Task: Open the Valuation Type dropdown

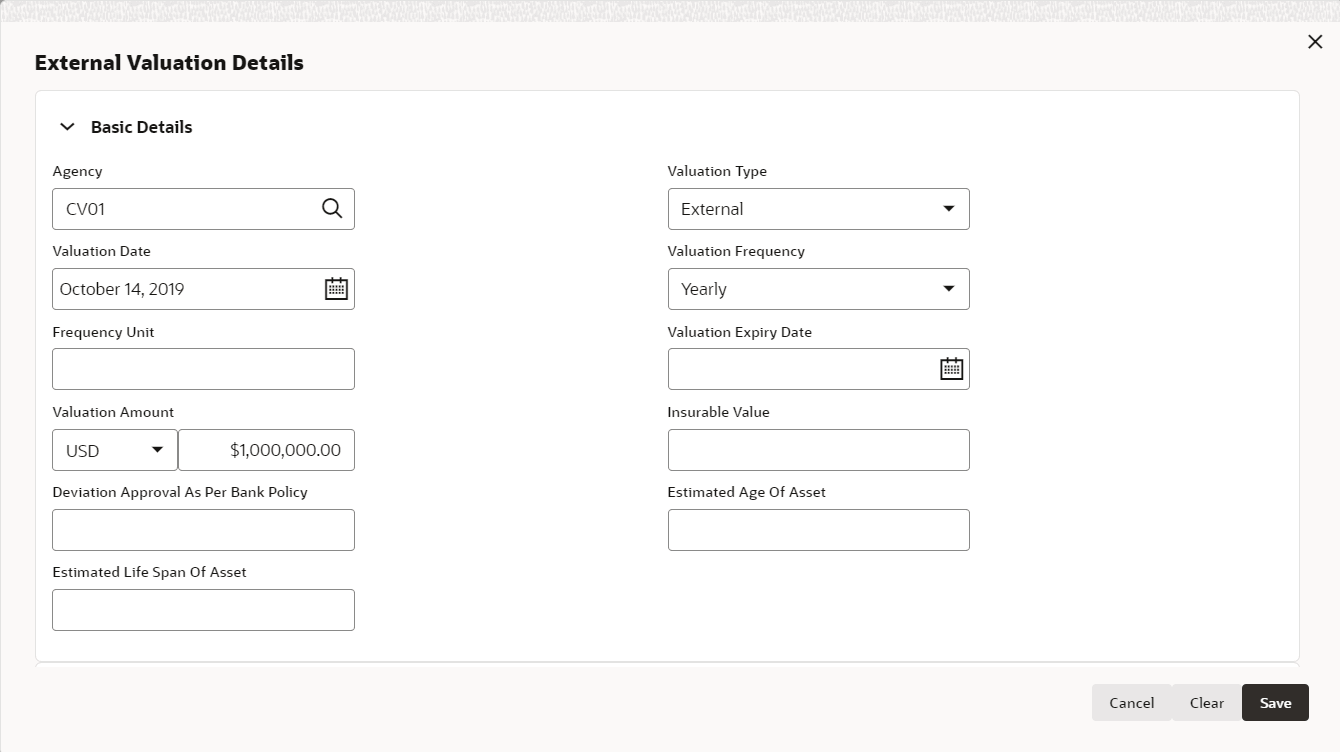Action: pyautogui.click(x=818, y=209)
